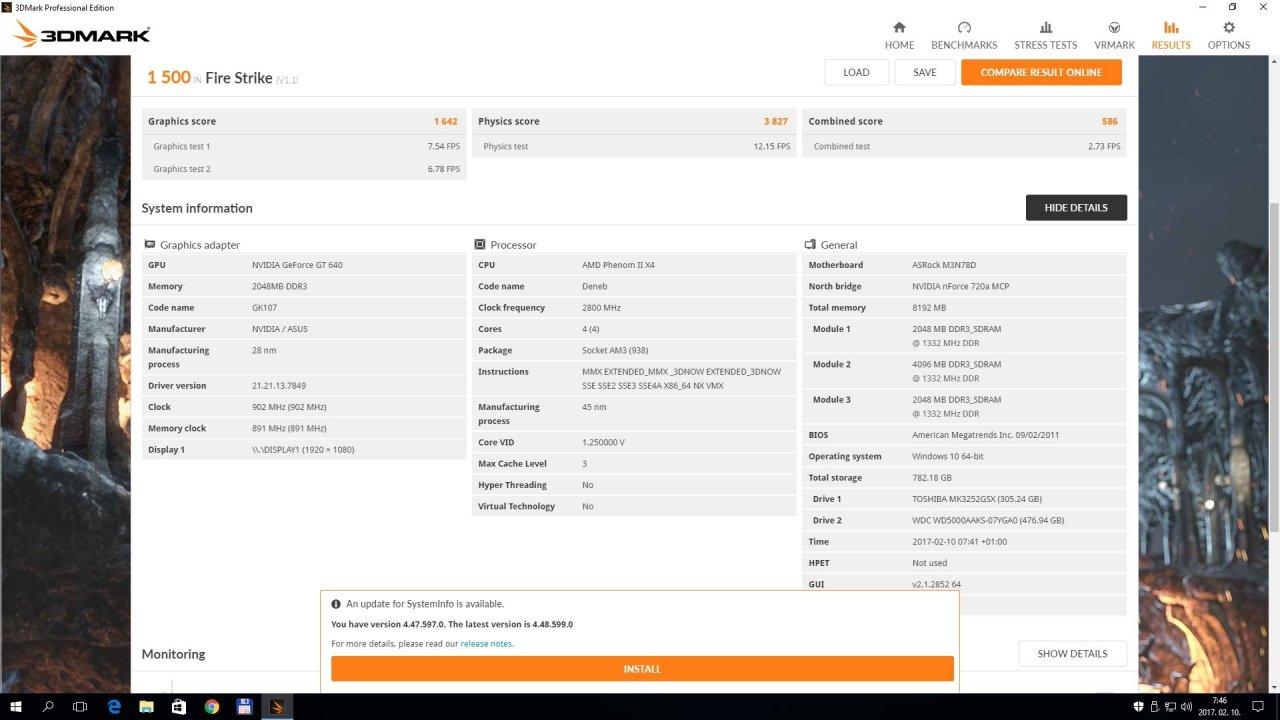Open Windows Defender tray icon

[1140, 706]
